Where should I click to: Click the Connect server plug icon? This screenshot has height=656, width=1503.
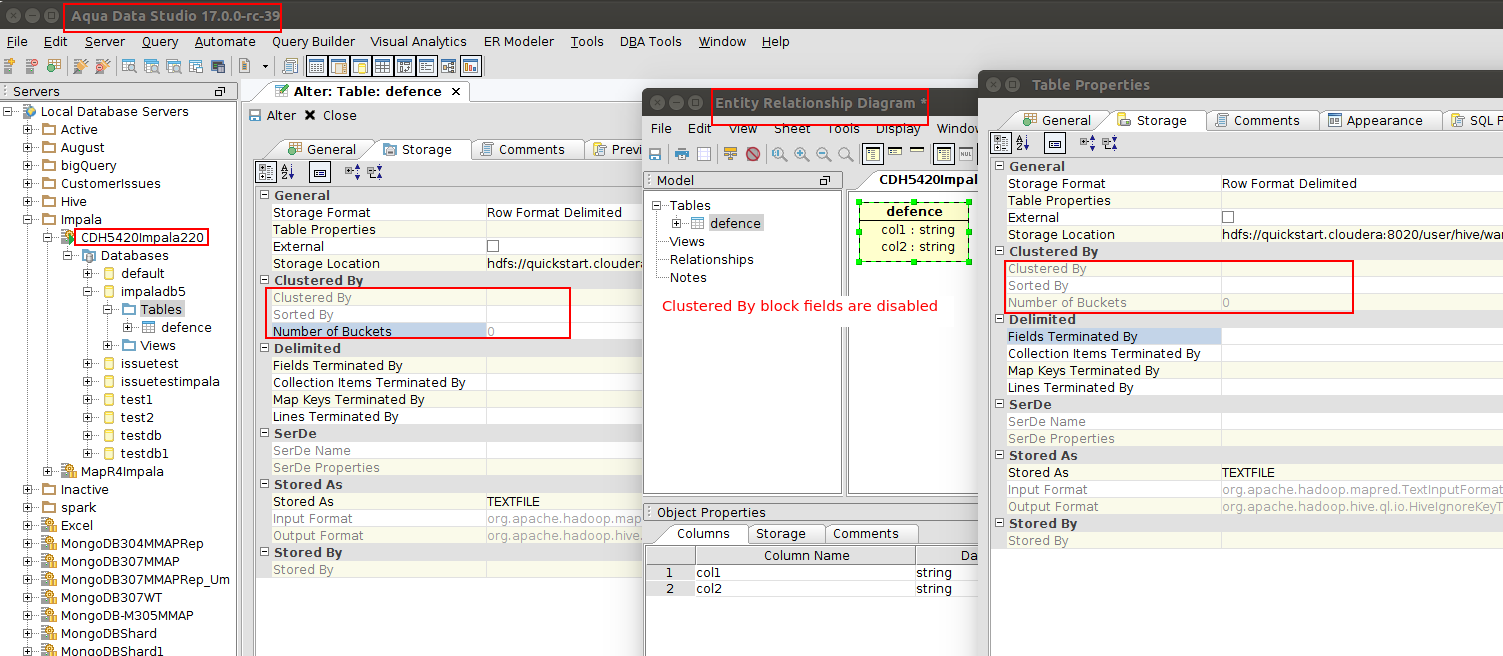[80, 66]
